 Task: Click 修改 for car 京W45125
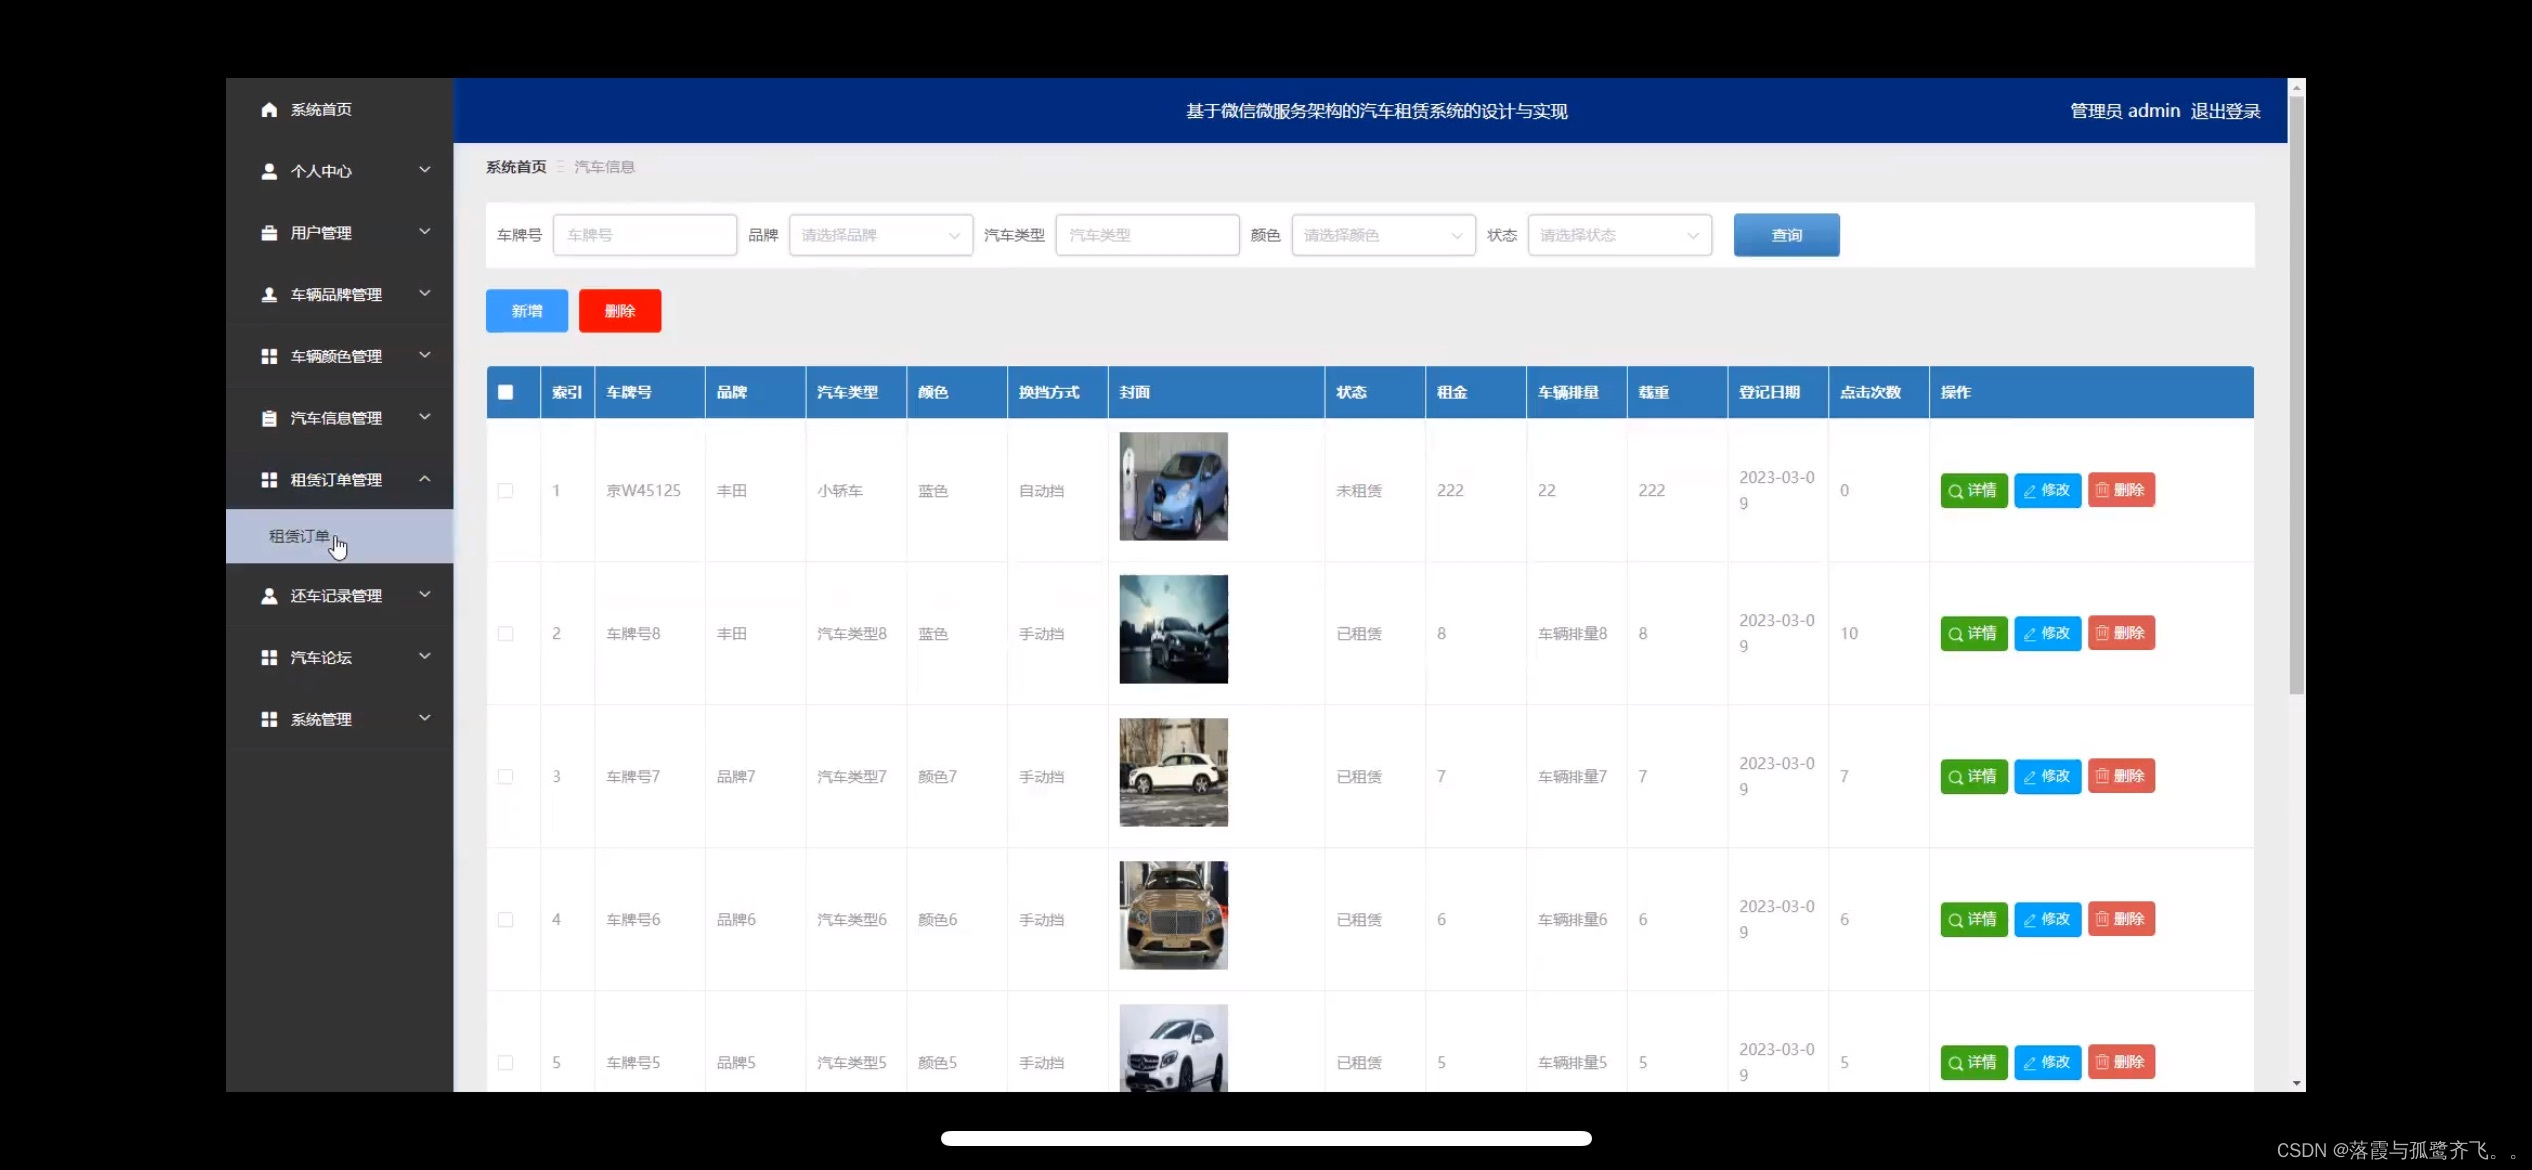[2047, 490]
